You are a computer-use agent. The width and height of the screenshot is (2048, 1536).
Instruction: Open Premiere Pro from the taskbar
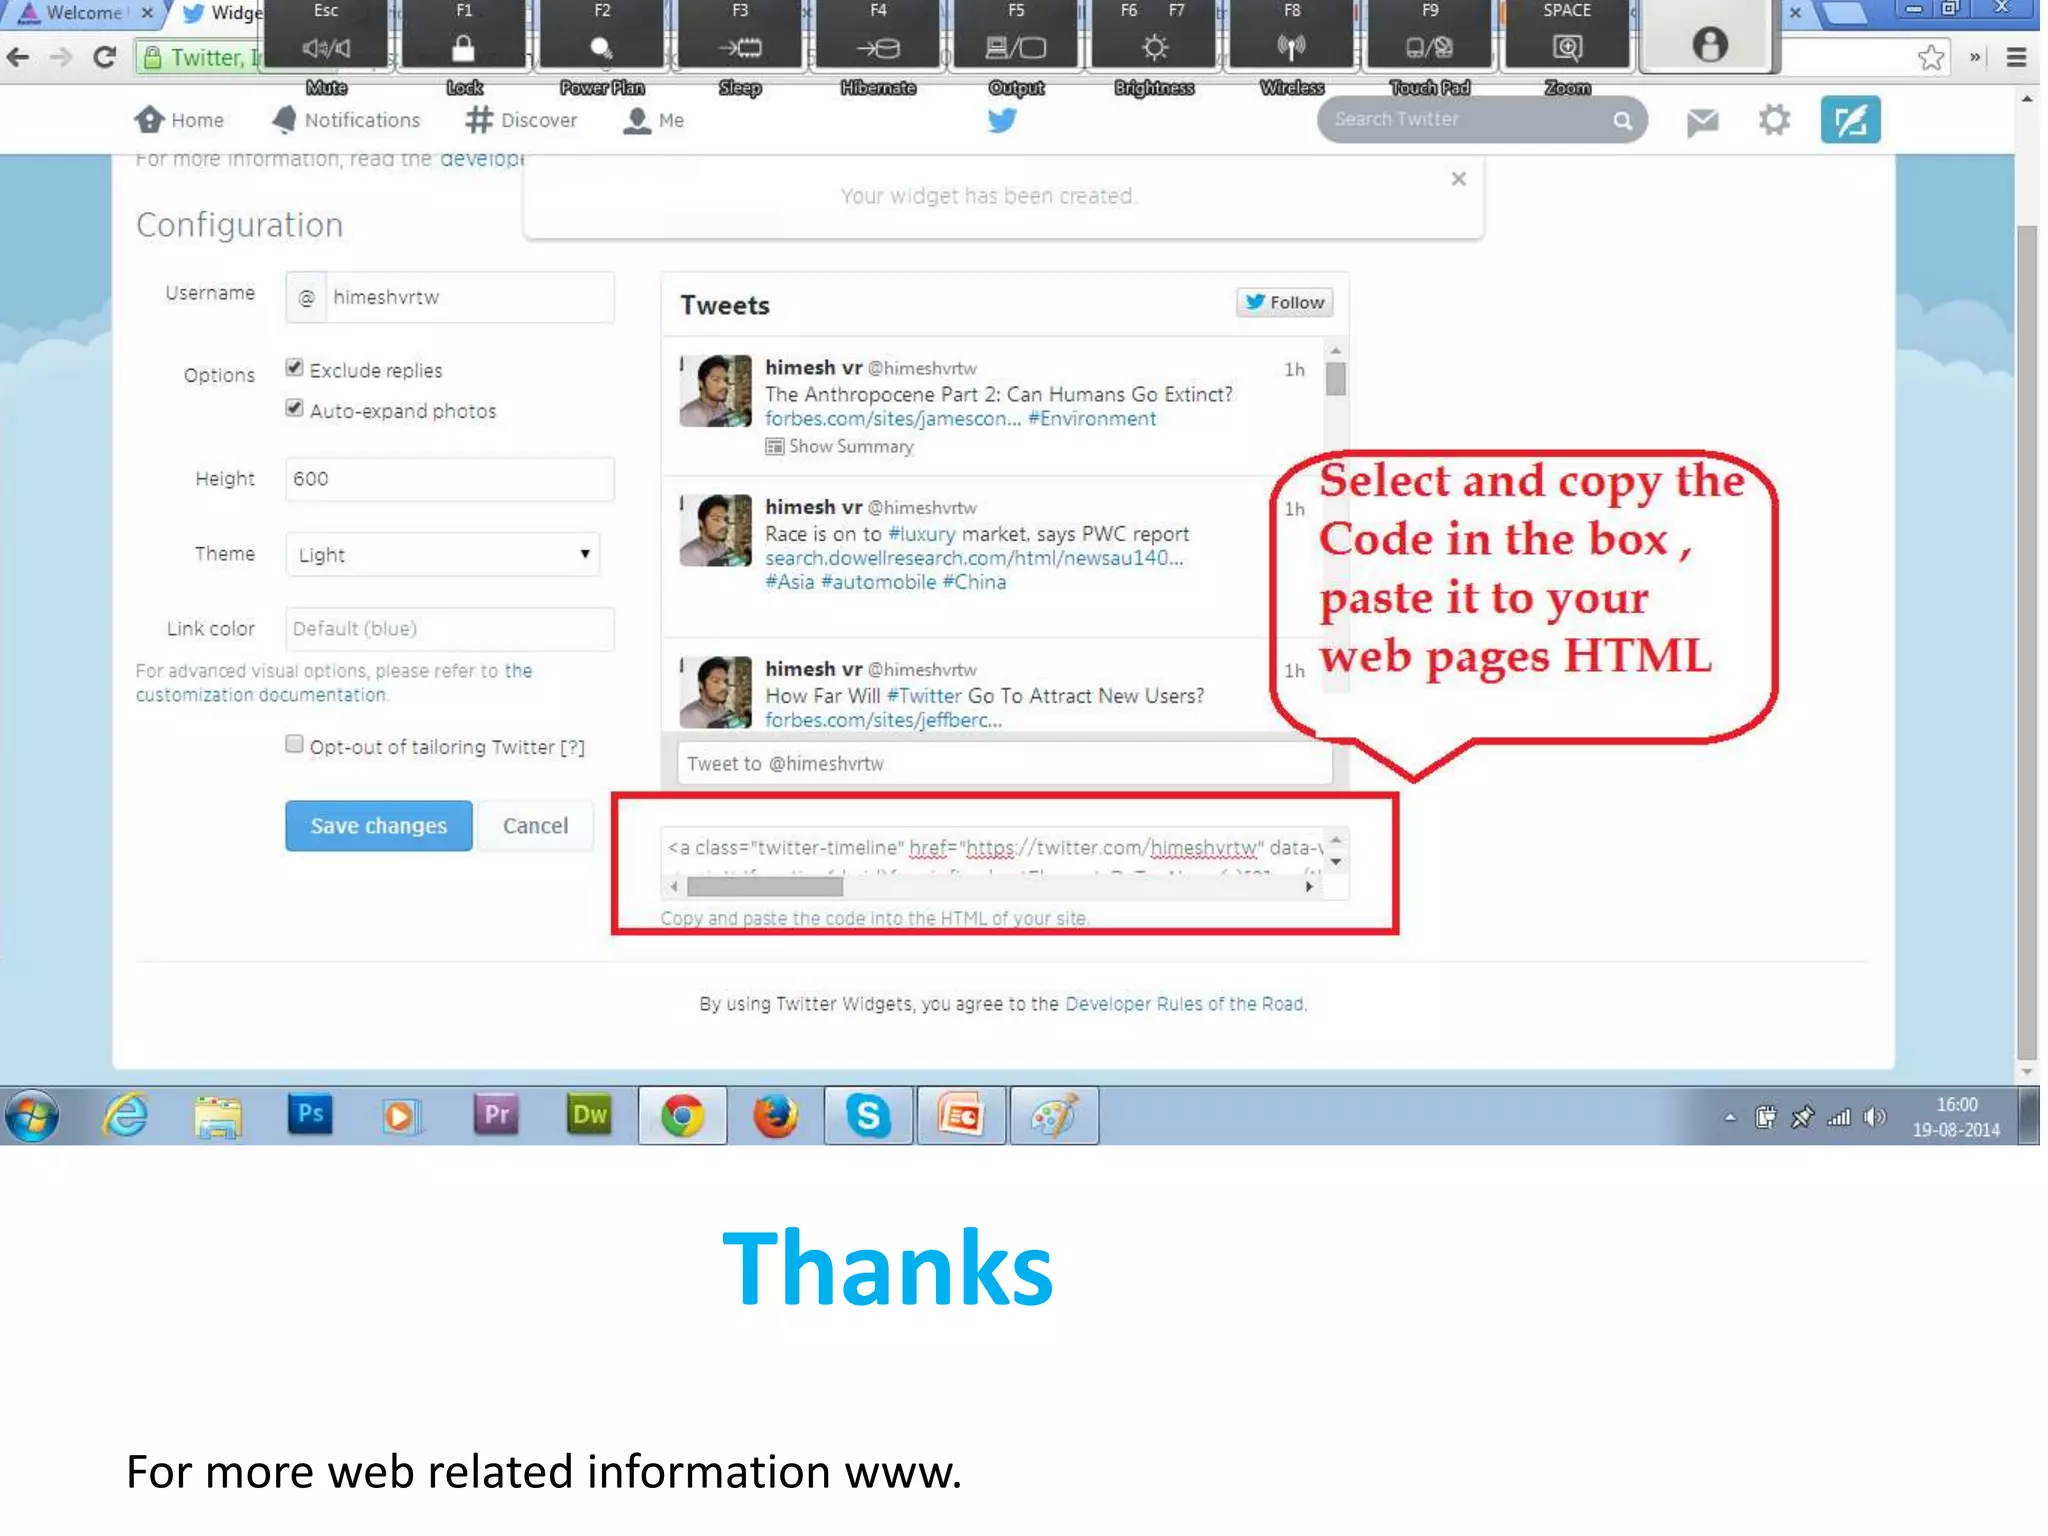tap(496, 1114)
